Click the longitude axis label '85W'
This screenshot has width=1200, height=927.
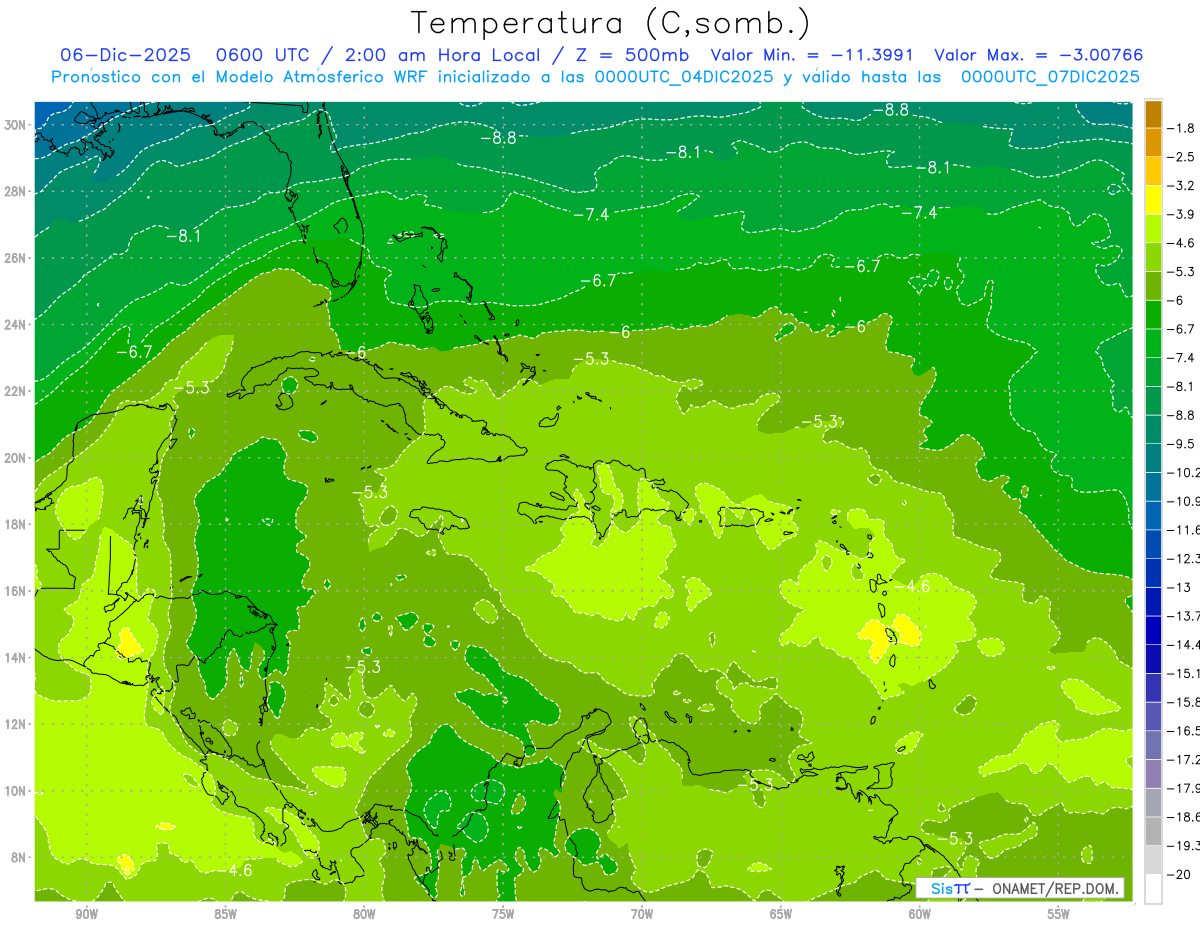point(225,914)
